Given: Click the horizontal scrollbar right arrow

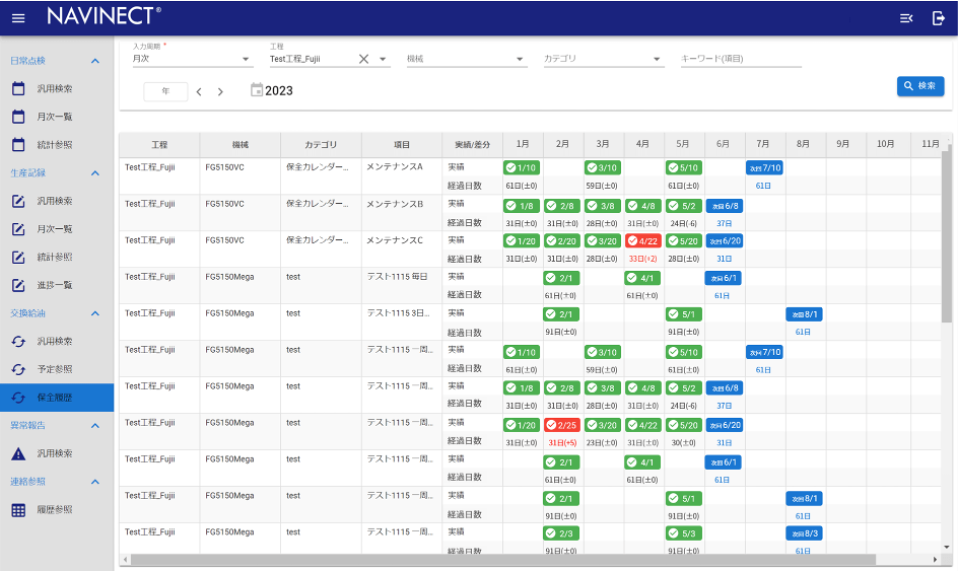Looking at the screenshot, I should pos(935,559).
